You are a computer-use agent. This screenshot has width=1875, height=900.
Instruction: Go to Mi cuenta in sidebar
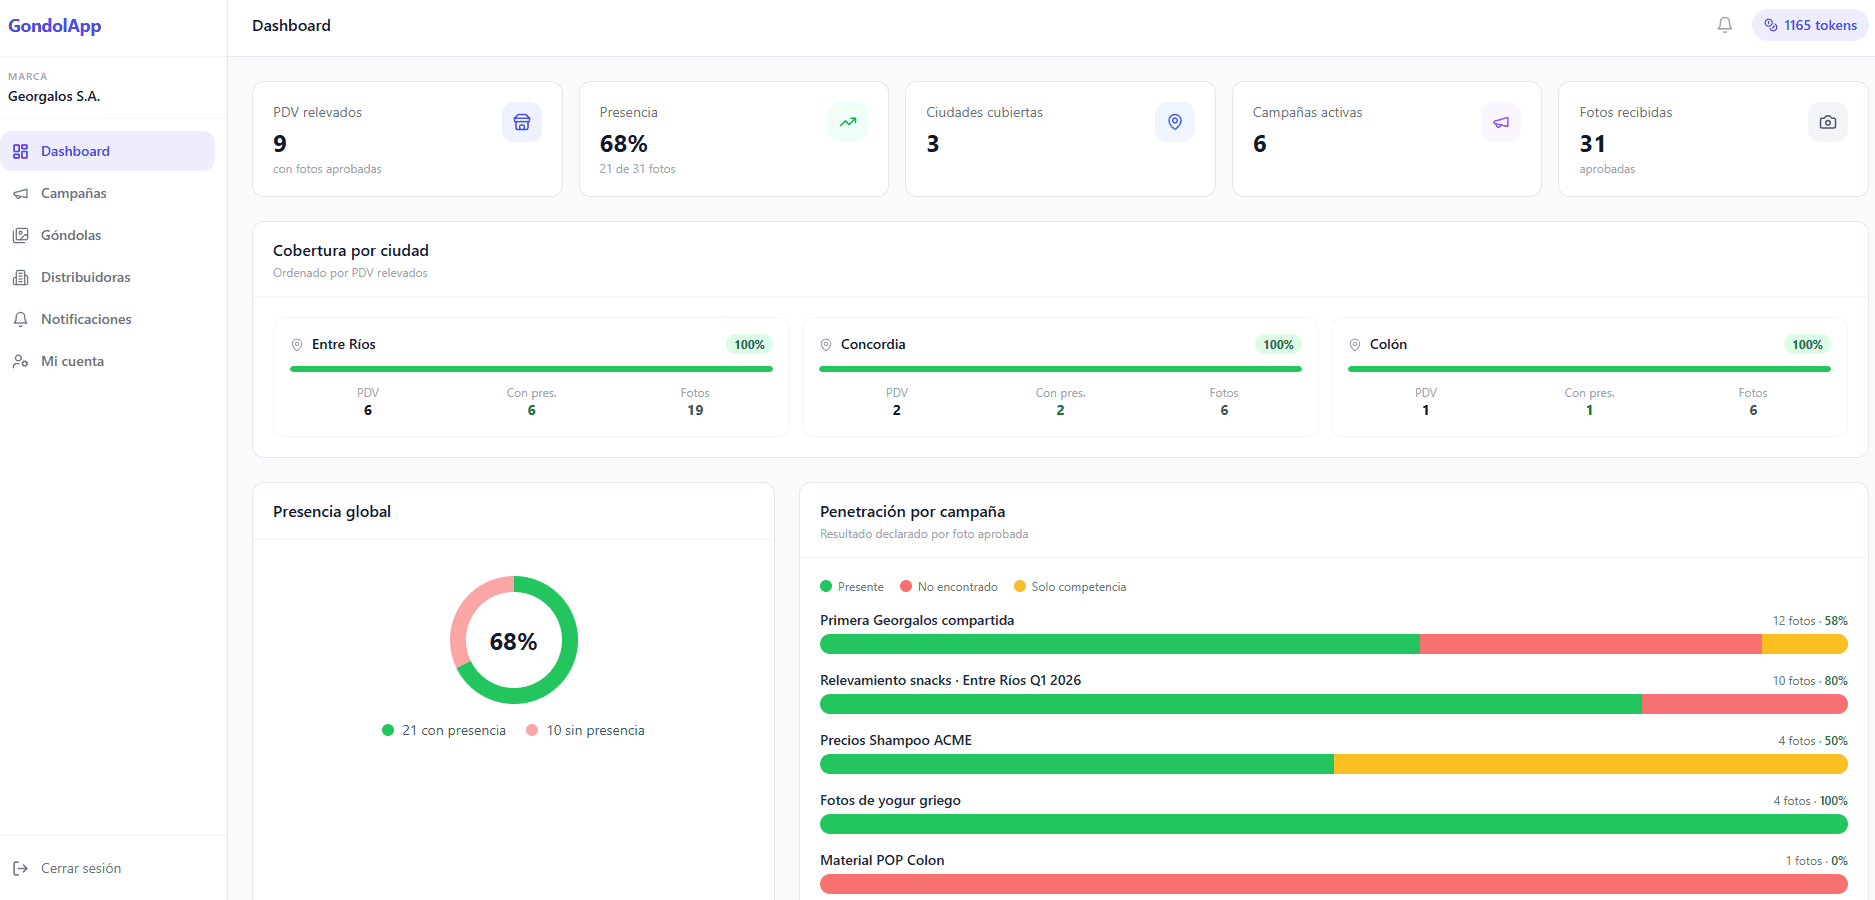tap(107, 361)
